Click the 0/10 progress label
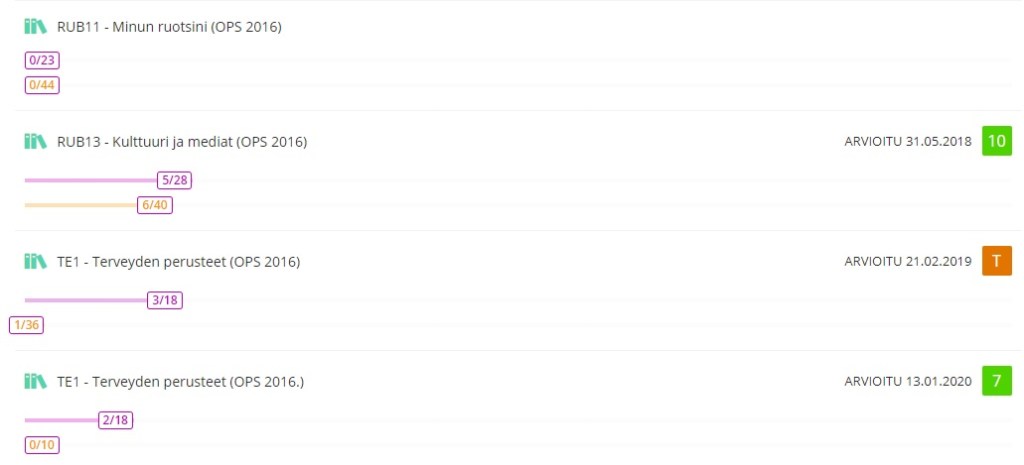The width and height of the screenshot is (1024, 465). [42, 444]
